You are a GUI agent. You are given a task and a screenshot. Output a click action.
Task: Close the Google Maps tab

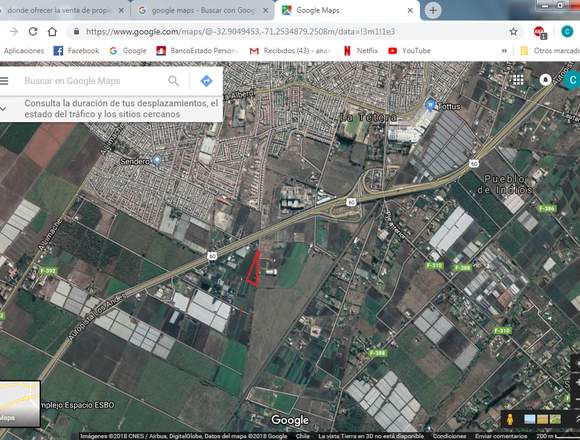click(x=410, y=10)
